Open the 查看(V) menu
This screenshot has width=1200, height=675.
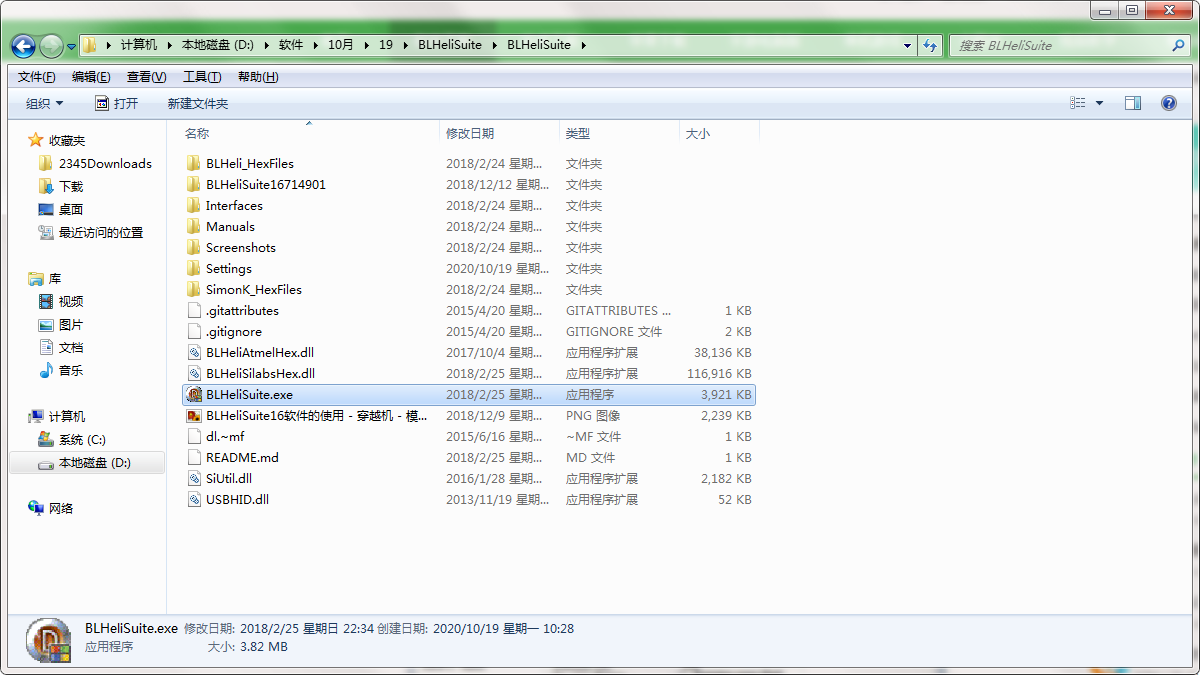coord(146,77)
